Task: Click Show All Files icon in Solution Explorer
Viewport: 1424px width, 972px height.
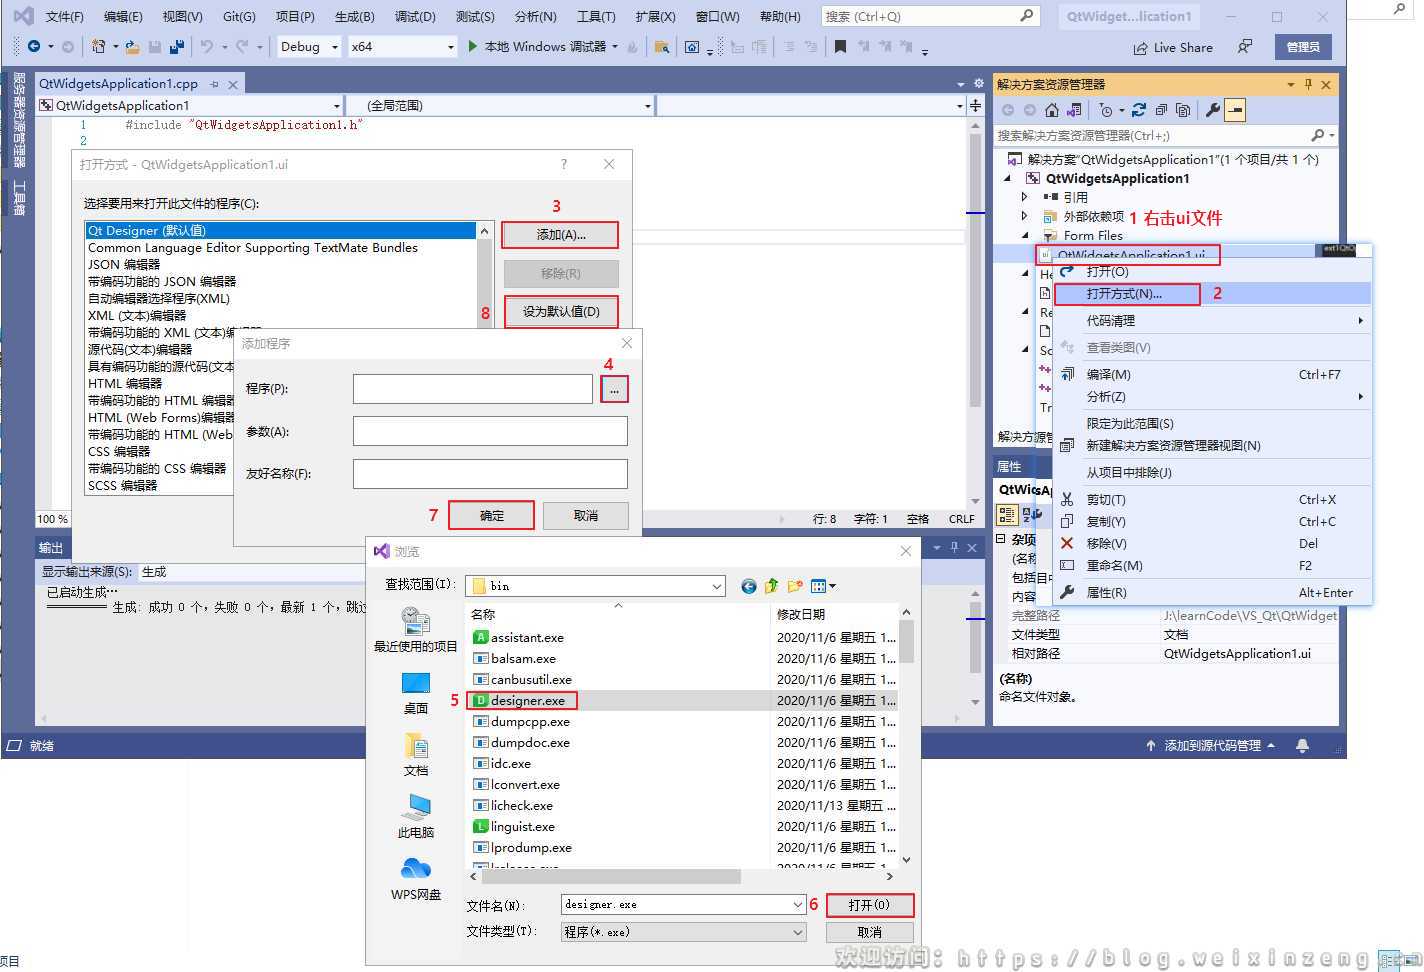Action: tap(1183, 110)
